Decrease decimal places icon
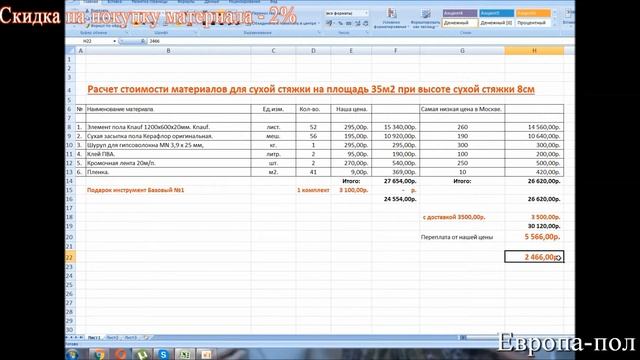The height and width of the screenshot is (360, 640). pos(366,23)
